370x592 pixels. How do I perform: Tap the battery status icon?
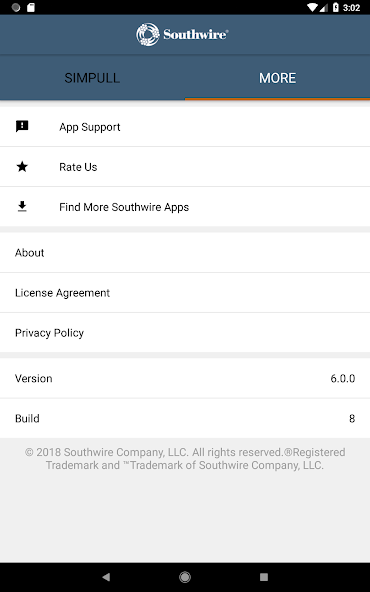tap(336, 8)
